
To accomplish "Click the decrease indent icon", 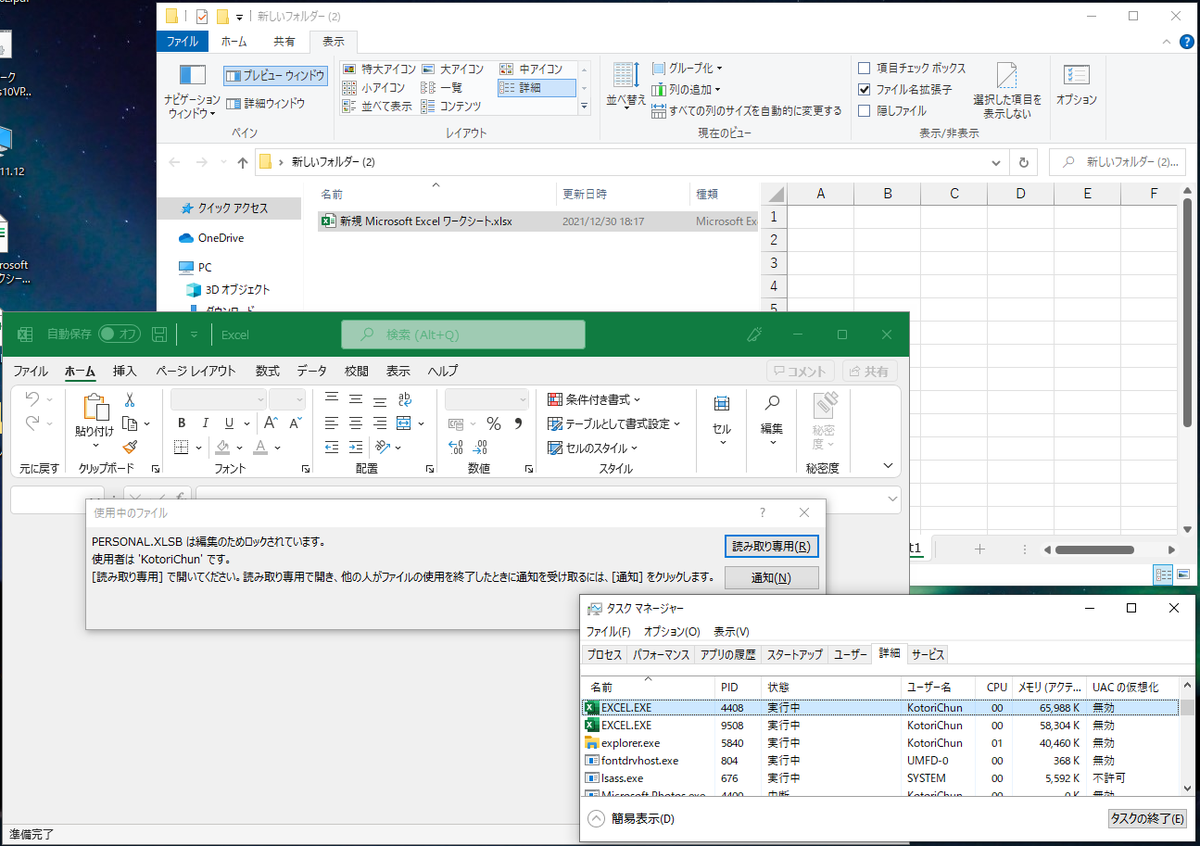I will coord(332,447).
